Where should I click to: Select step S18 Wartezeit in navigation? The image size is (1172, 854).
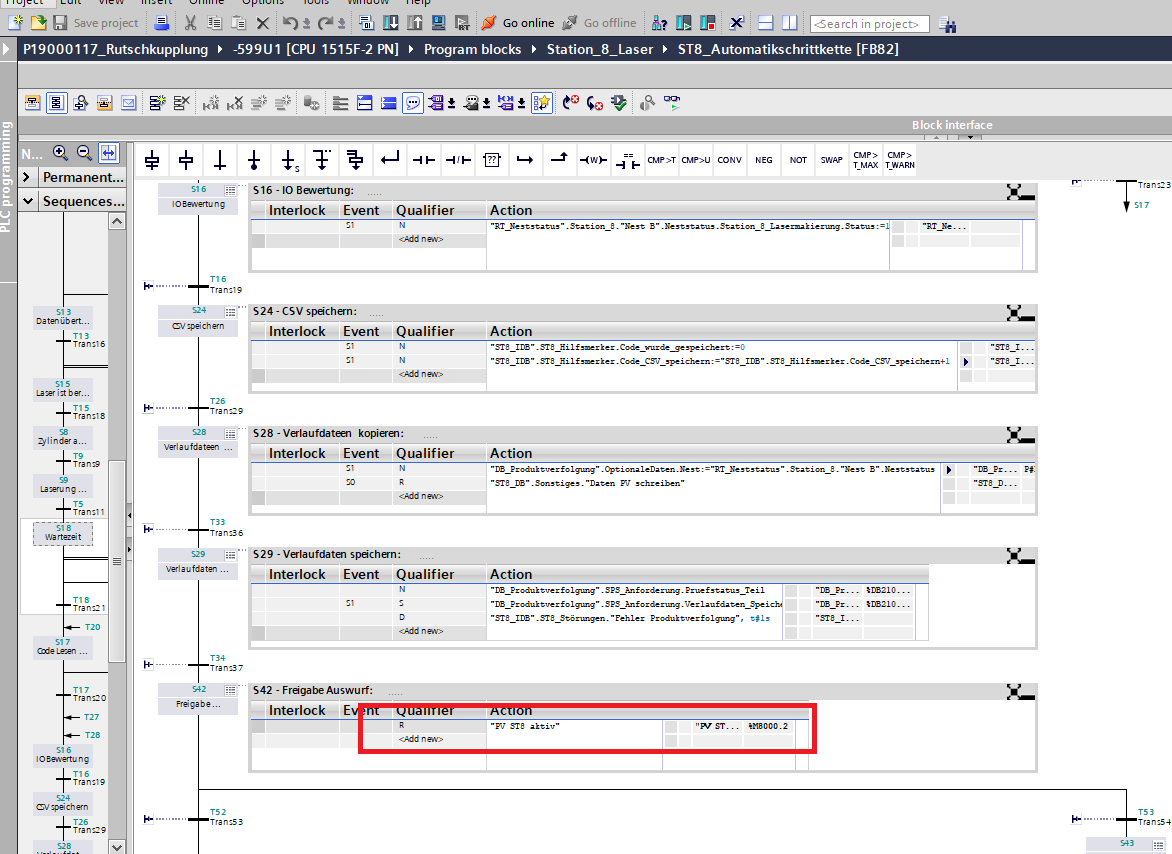click(63, 533)
